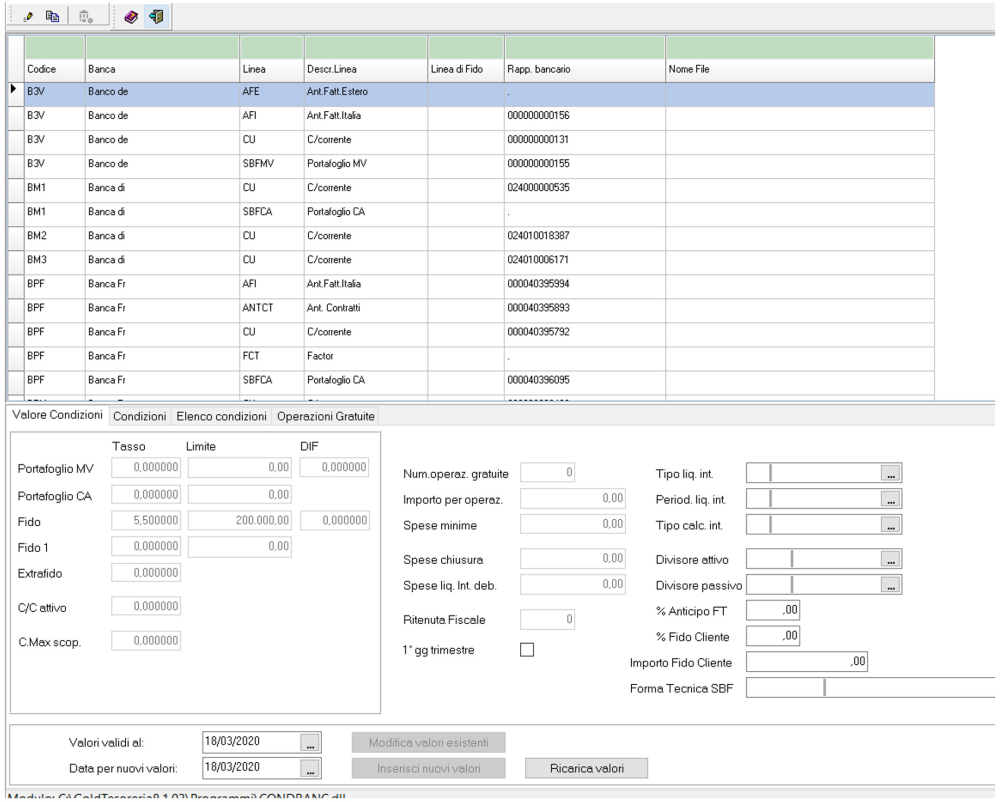Switch to the Condizioni tab
Image resolution: width=1000 pixels, height=802 pixels.
(141, 416)
